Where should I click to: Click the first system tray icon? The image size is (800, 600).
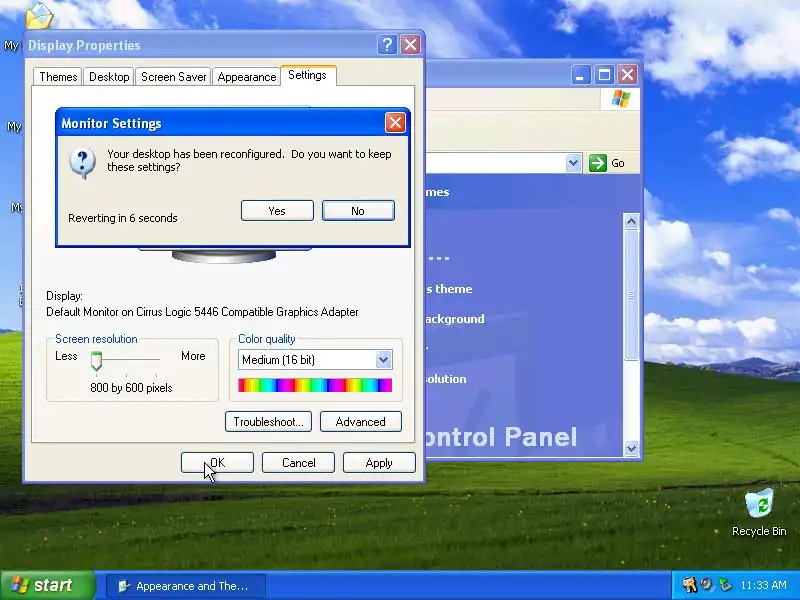(689, 585)
